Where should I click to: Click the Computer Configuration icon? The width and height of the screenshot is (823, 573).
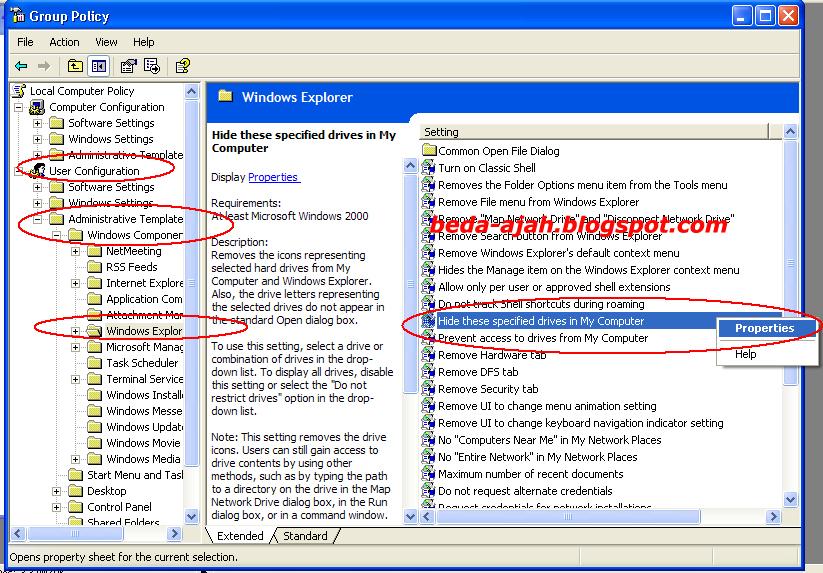pyautogui.click(x=37, y=107)
